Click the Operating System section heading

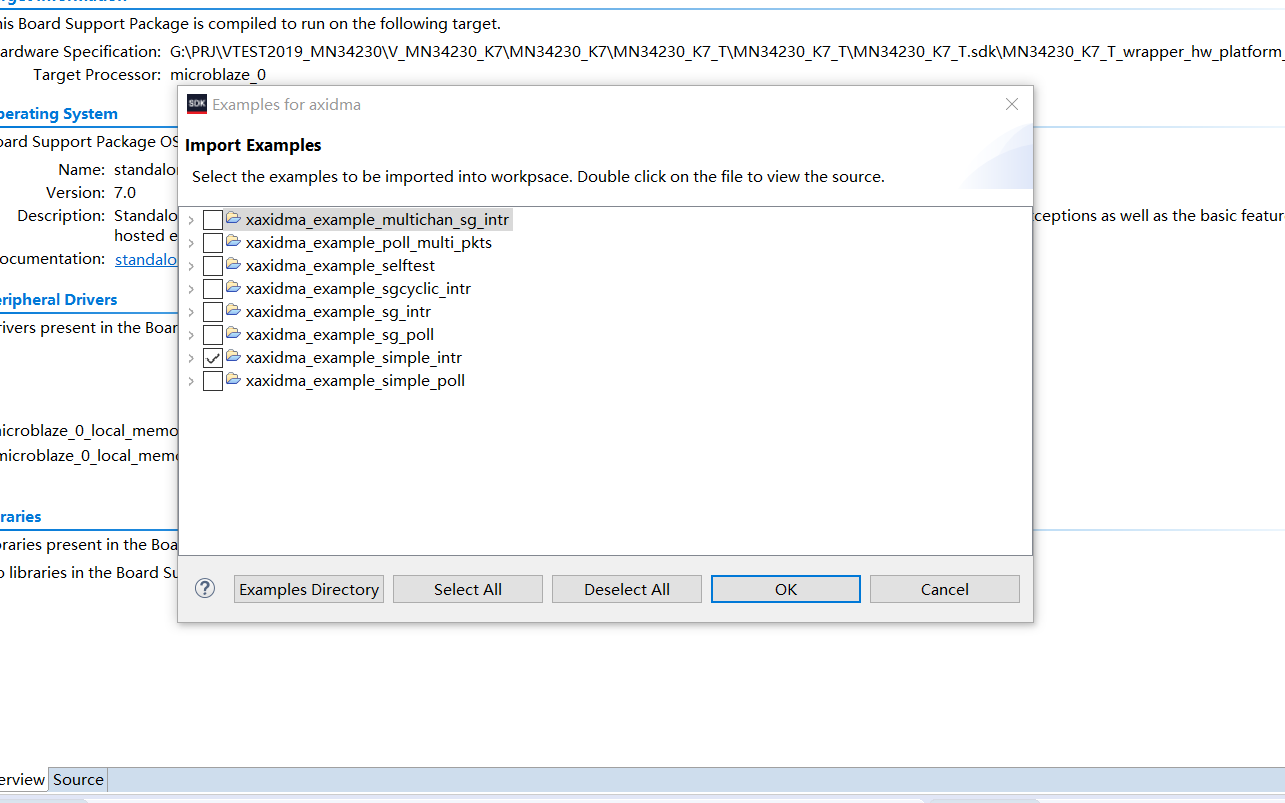(59, 114)
